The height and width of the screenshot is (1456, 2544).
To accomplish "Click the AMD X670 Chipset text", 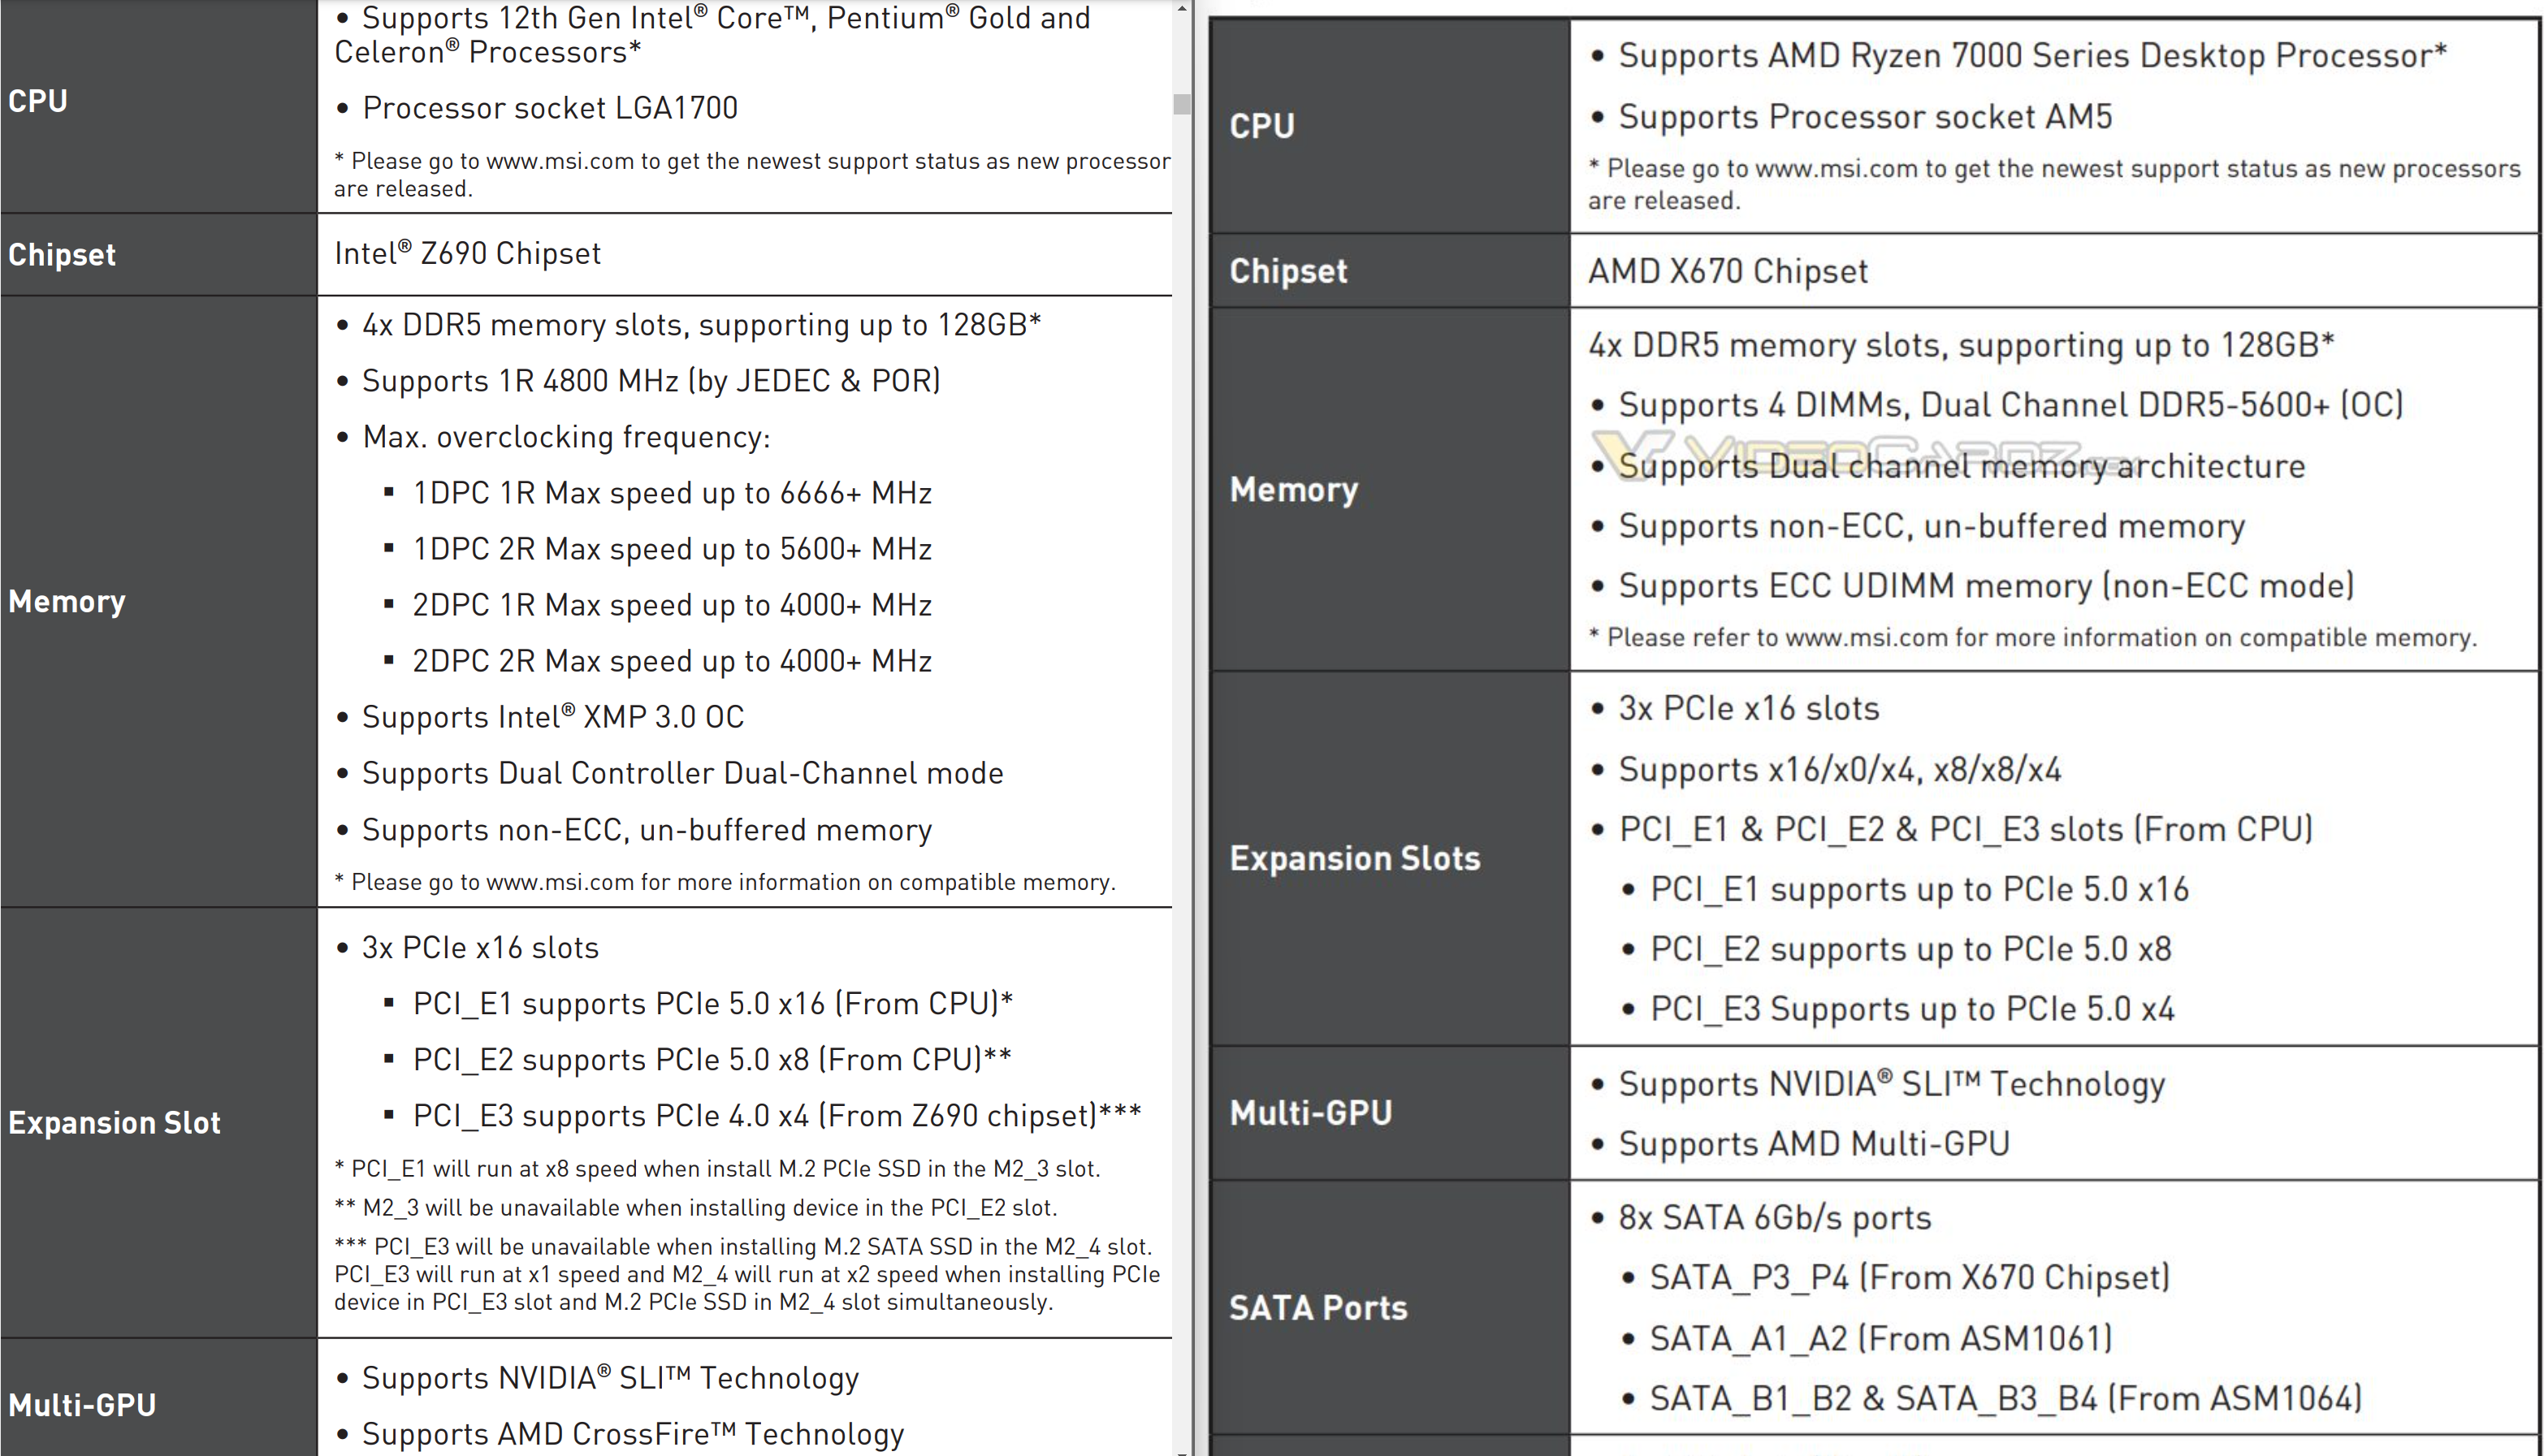I will (1727, 271).
